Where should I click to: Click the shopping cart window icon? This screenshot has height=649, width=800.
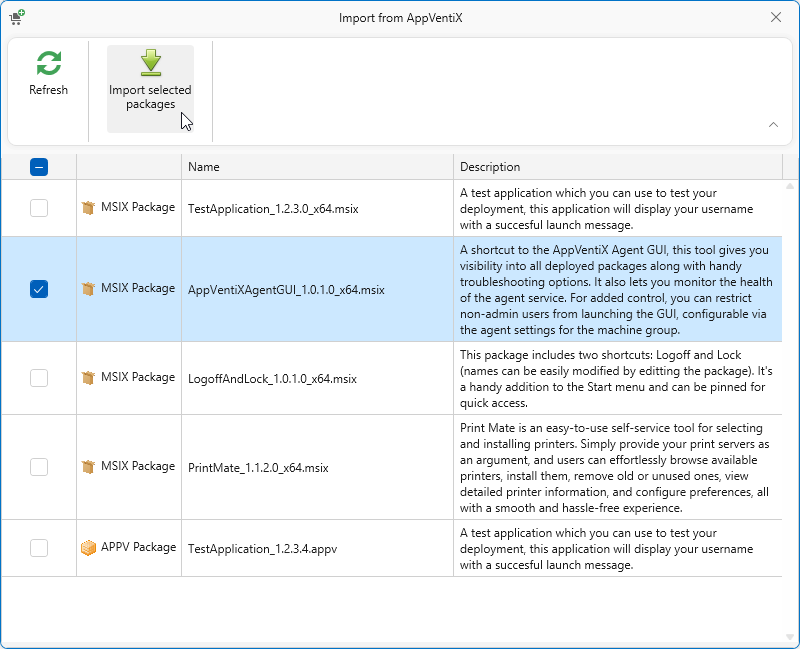pyautogui.click(x=17, y=17)
